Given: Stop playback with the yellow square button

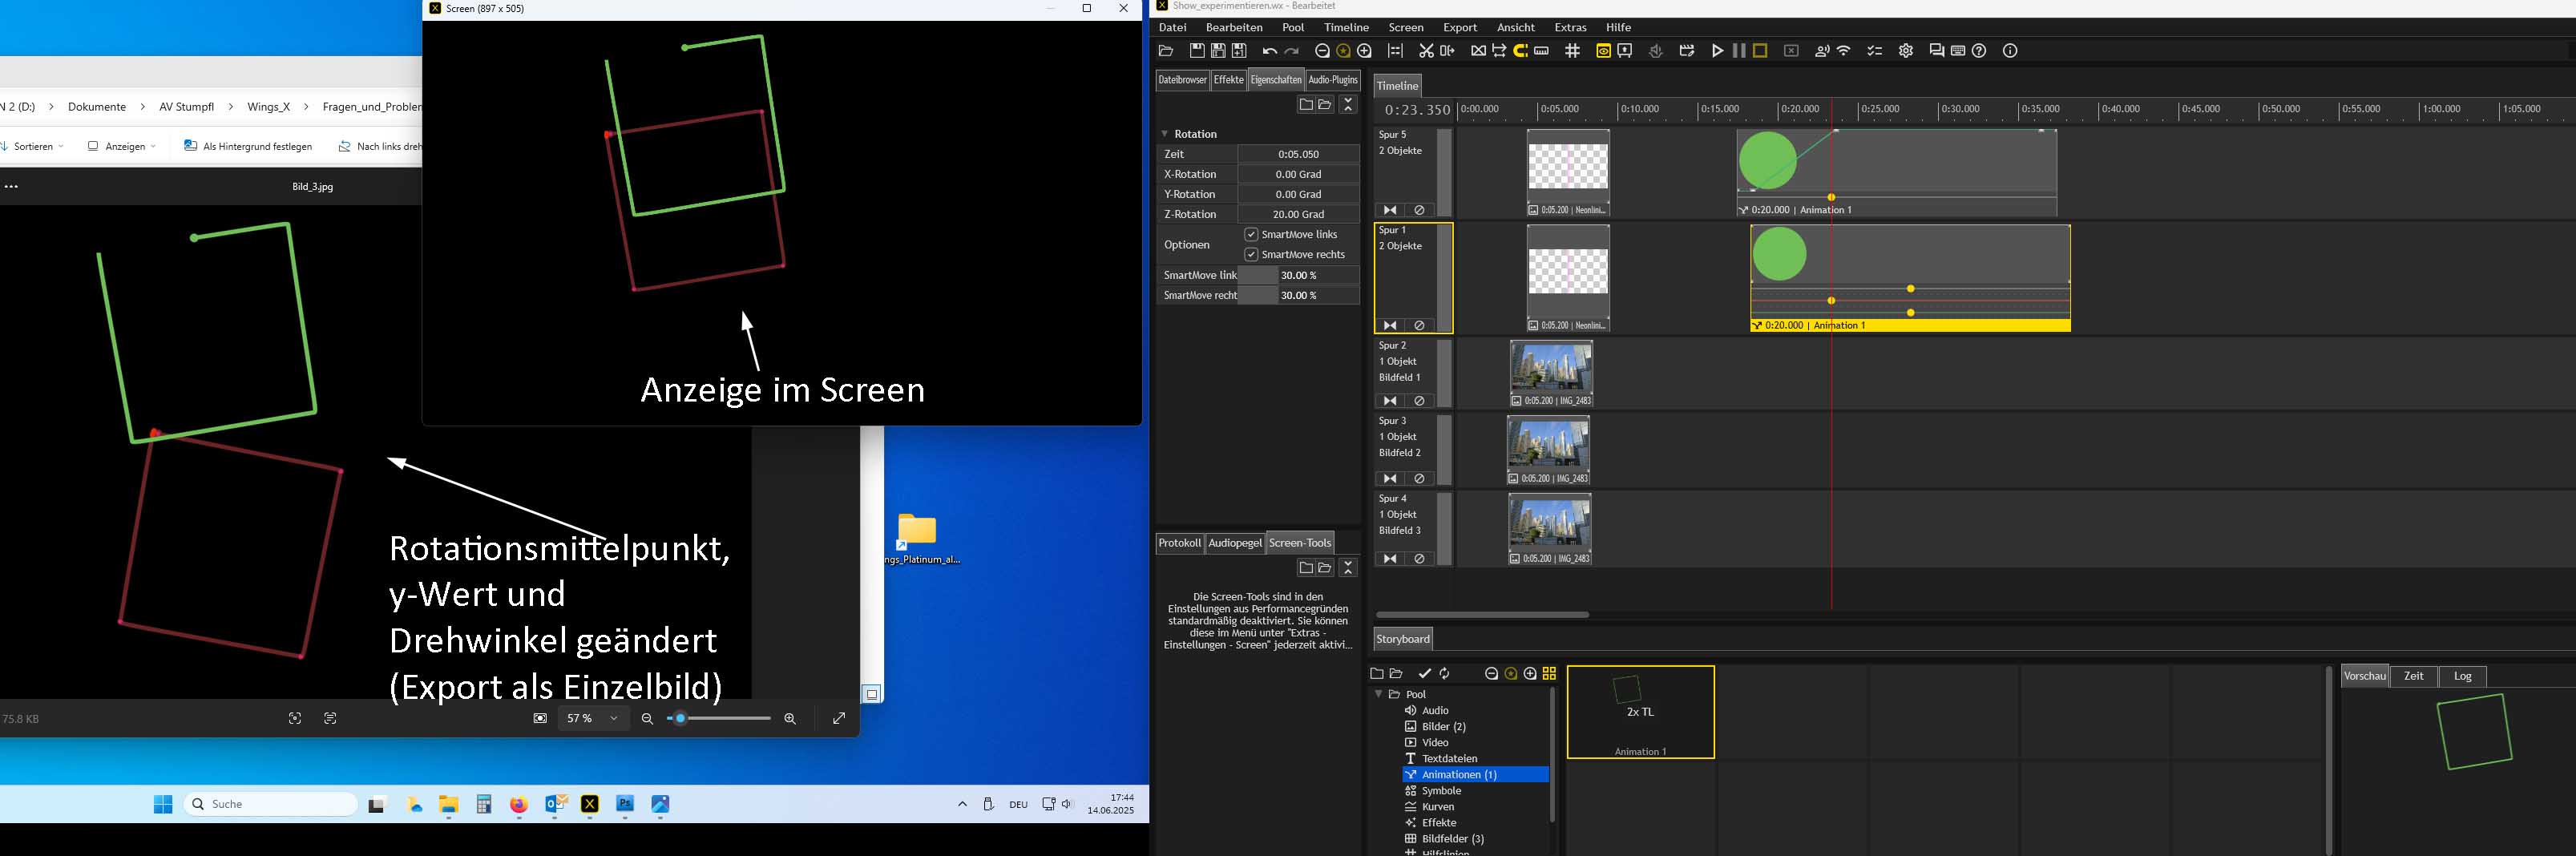Looking at the screenshot, I should point(1761,51).
